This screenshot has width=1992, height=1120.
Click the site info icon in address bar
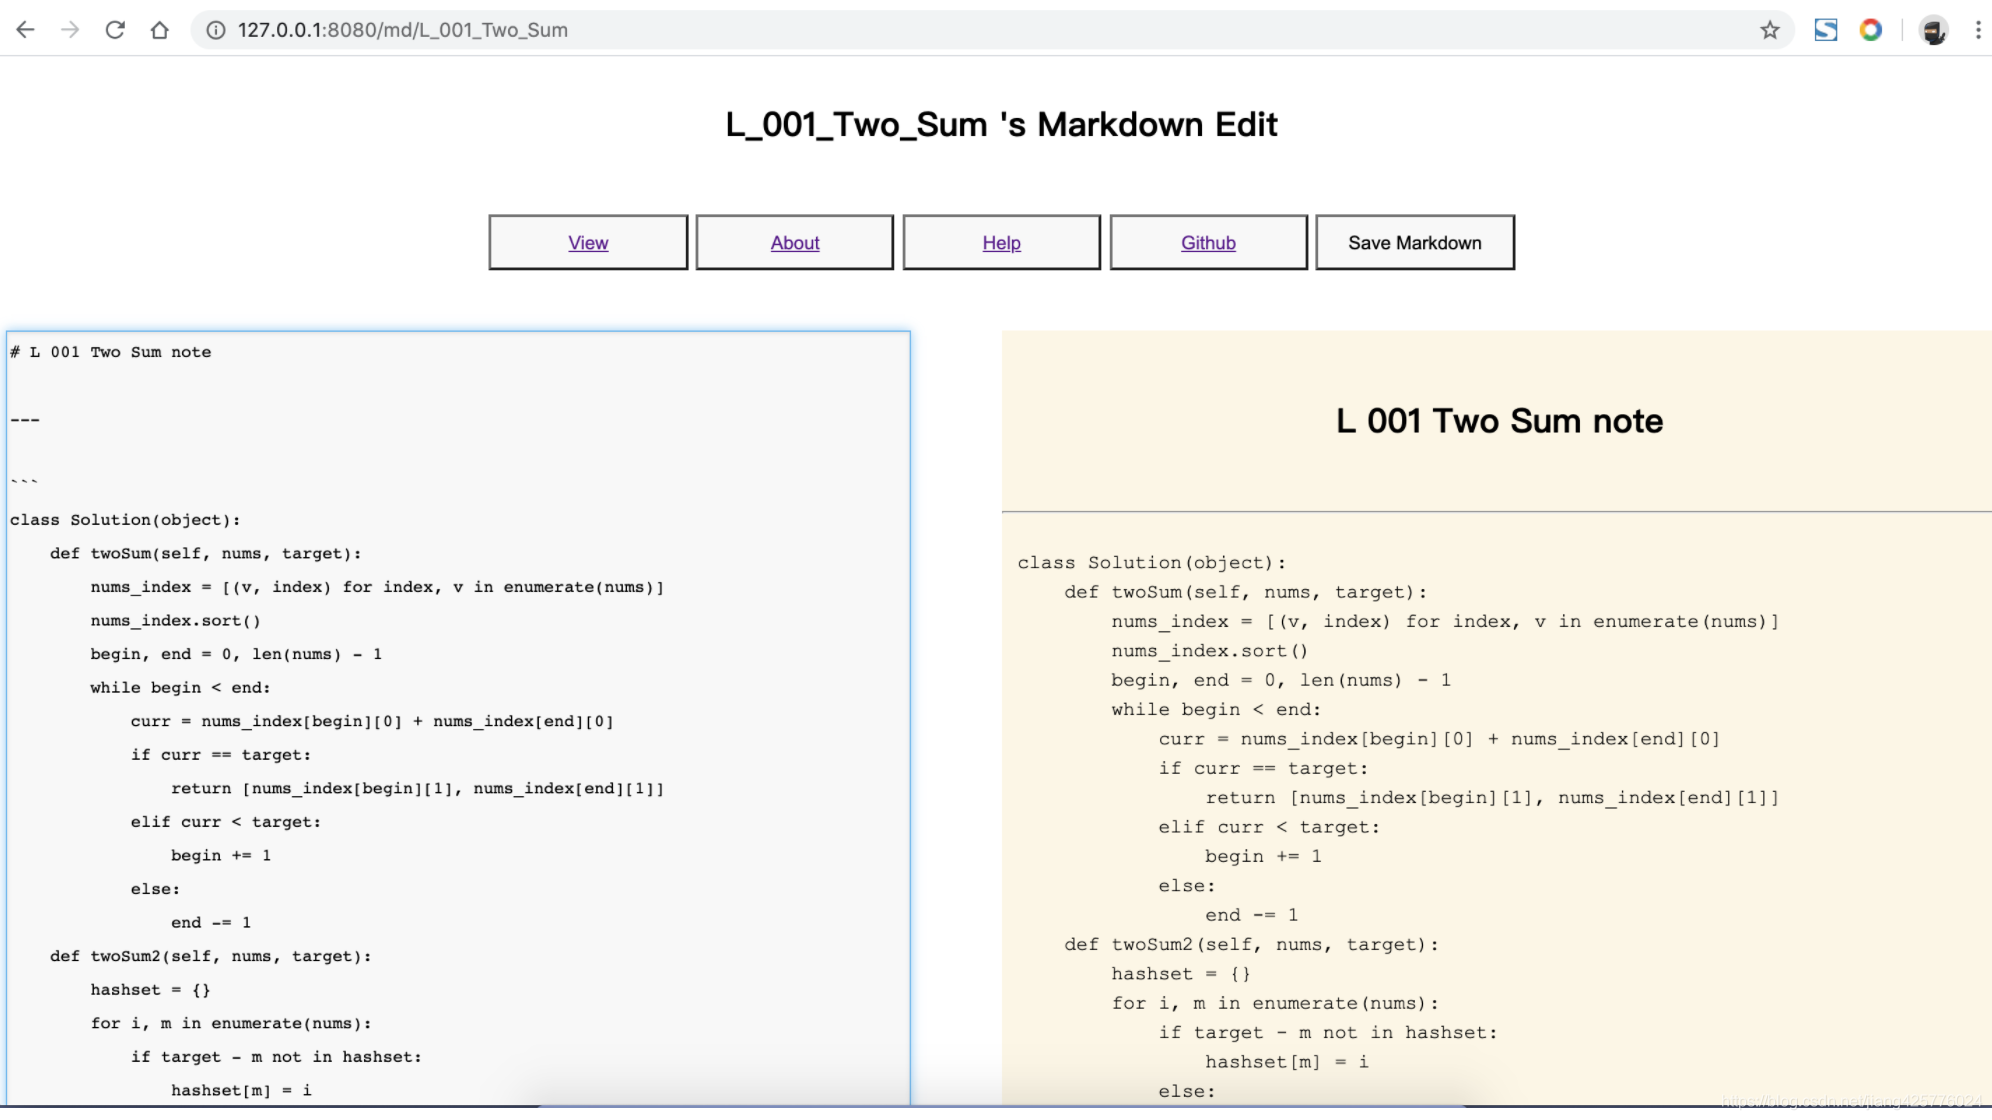(215, 30)
